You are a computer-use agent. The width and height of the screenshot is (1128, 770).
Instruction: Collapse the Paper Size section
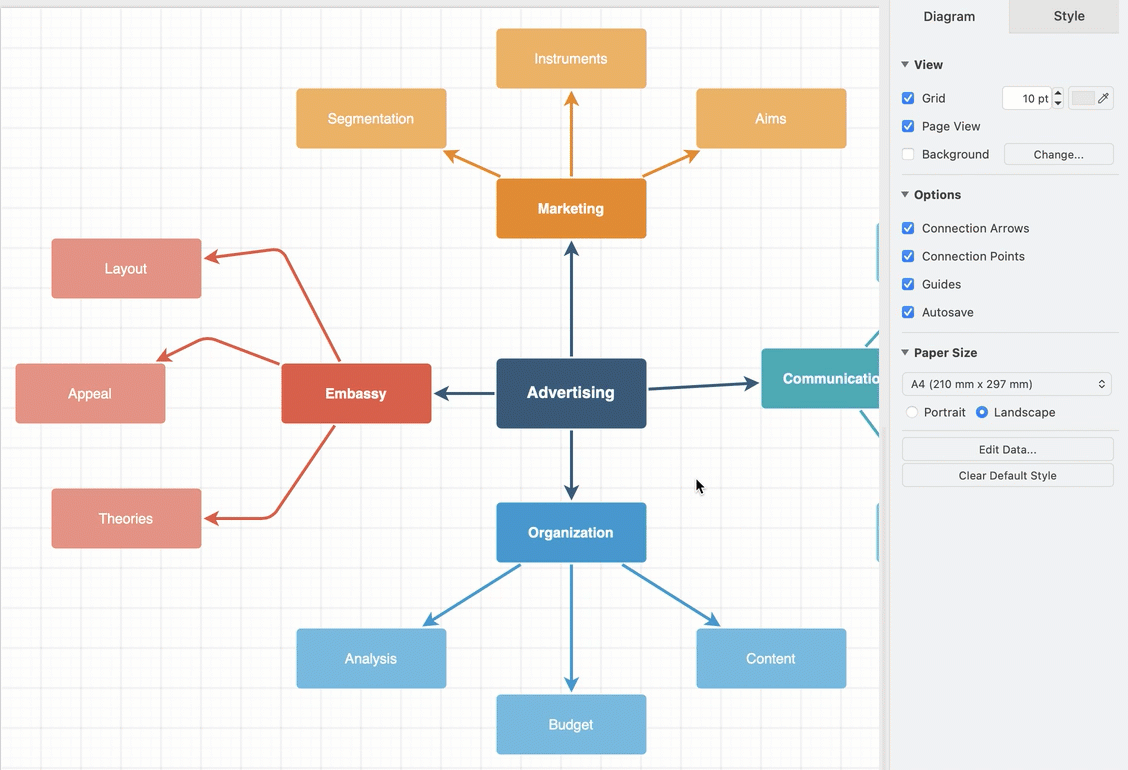click(x=905, y=353)
